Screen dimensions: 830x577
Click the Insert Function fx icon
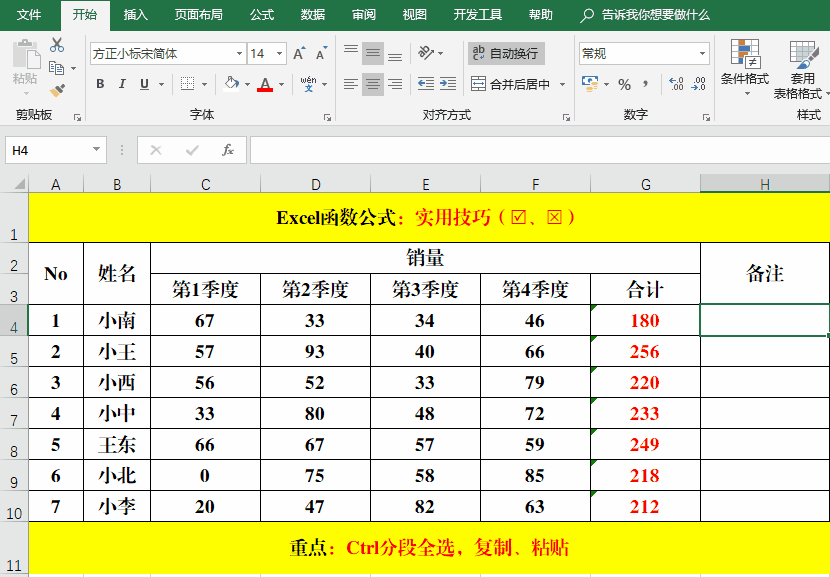pos(228,150)
